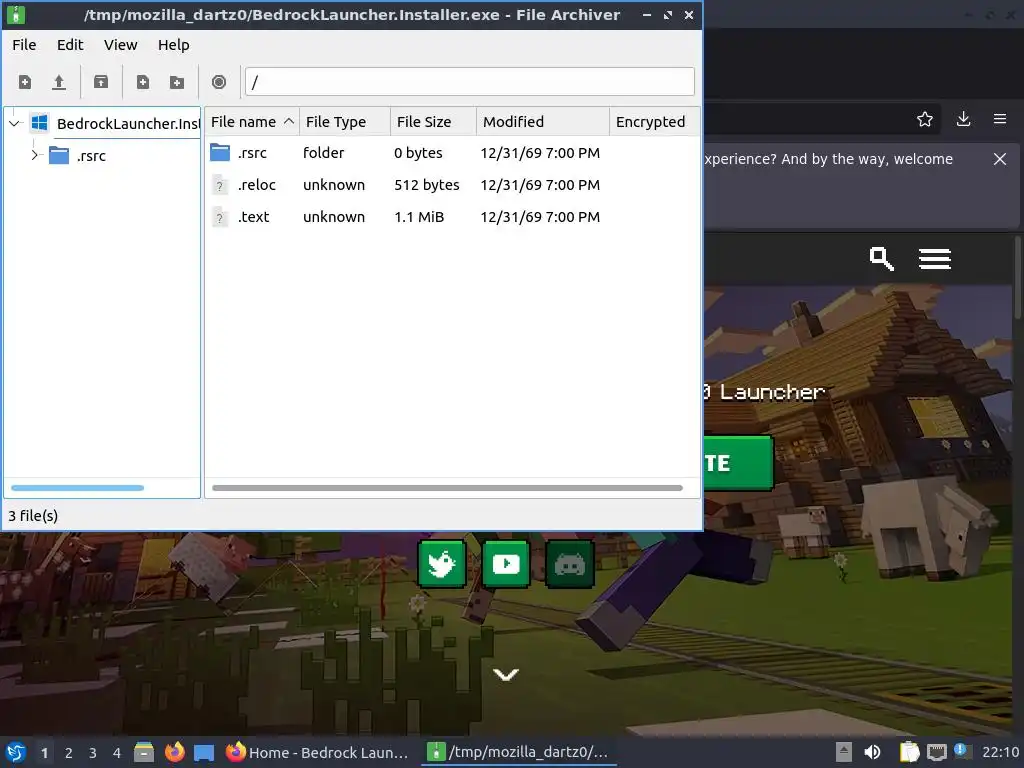The width and height of the screenshot is (1024, 768).
Task: Bookmark page with Firefox star icon
Action: click(925, 120)
